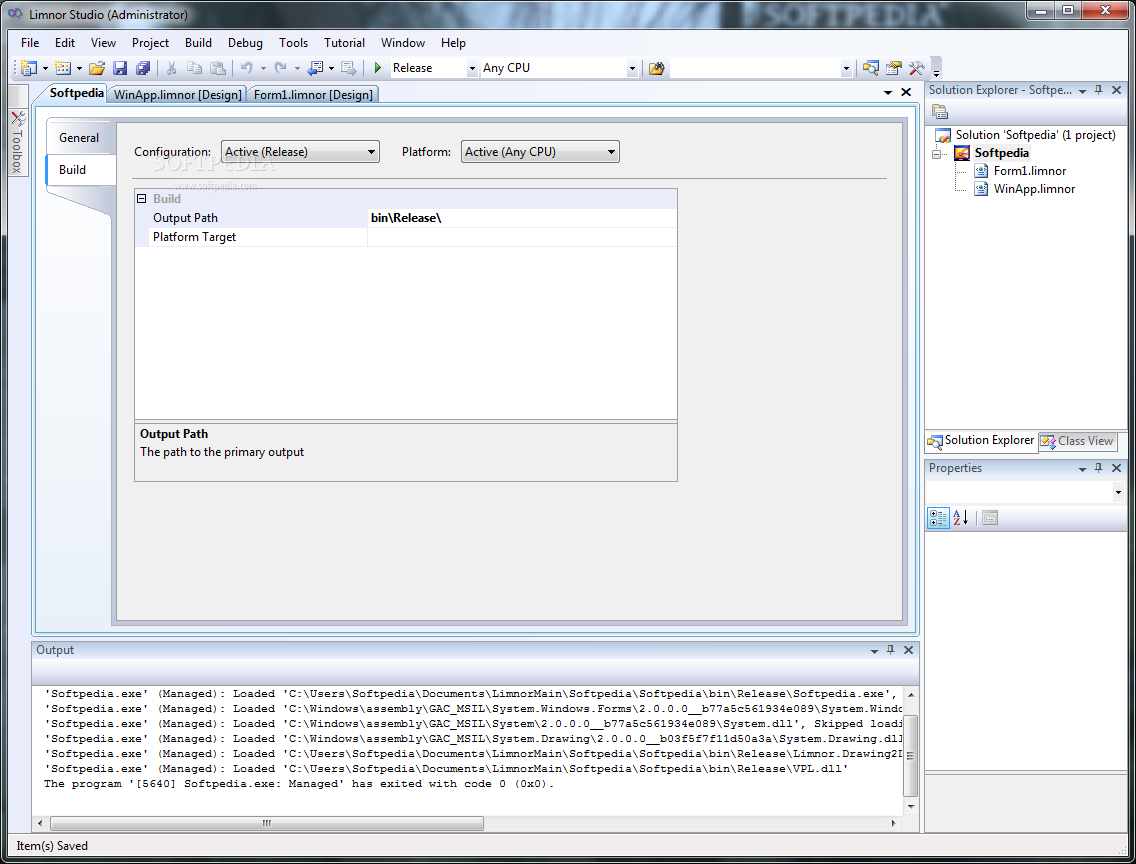This screenshot has height=864, width=1136.
Task: Click the New Project toolbar icon
Action: click(x=29, y=68)
